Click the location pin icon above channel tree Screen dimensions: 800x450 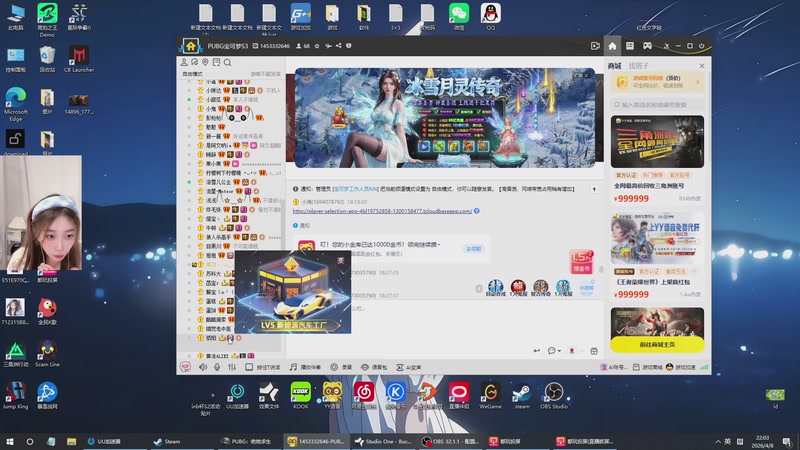(x=205, y=62)
